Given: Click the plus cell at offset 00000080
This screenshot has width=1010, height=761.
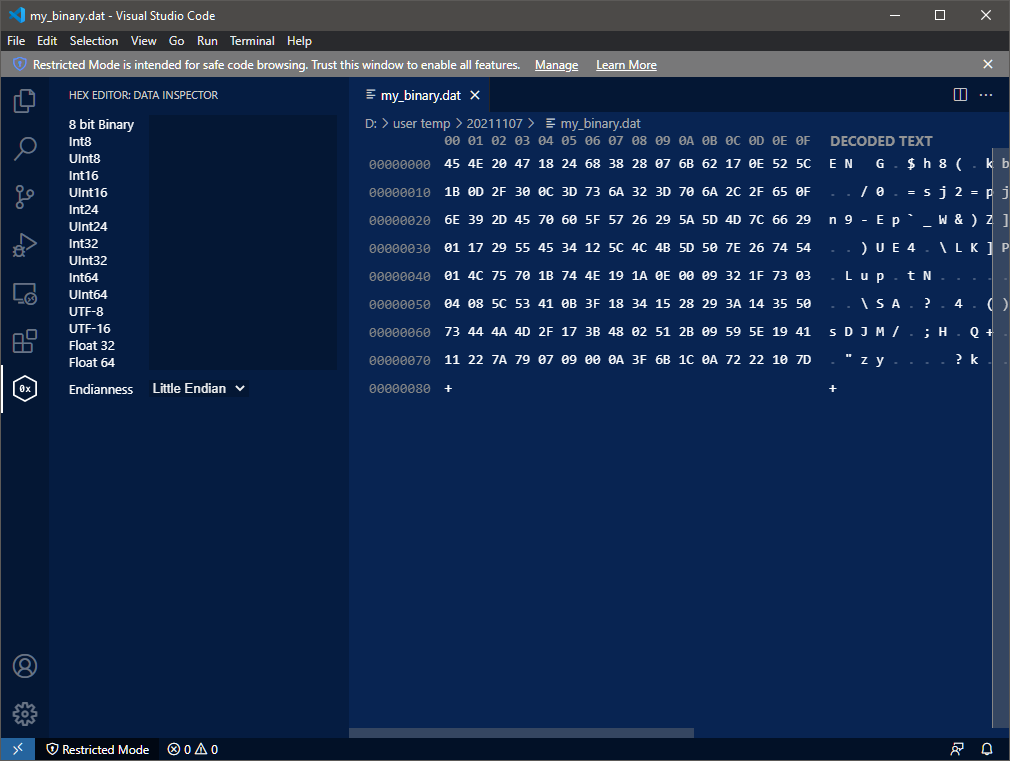Looking at the screenshot, I should point(448,388).
